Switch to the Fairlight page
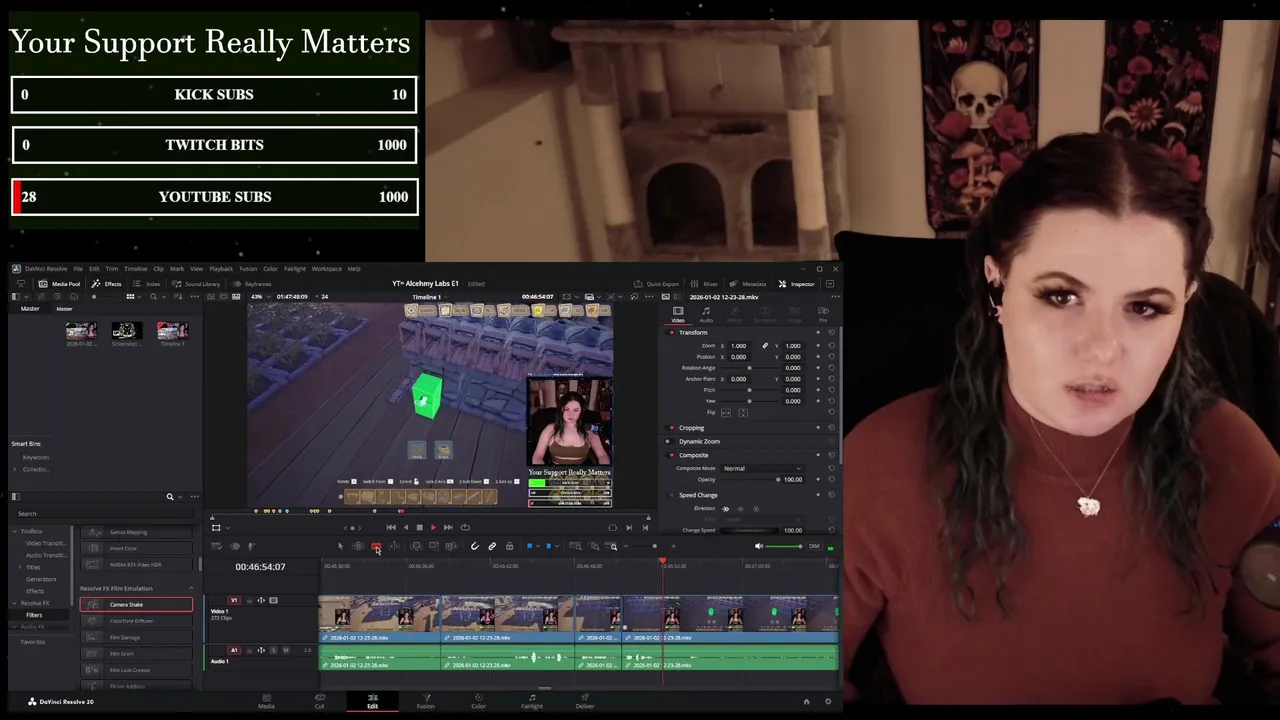Screen dimensions: 1280x720 tap(532, 700)
